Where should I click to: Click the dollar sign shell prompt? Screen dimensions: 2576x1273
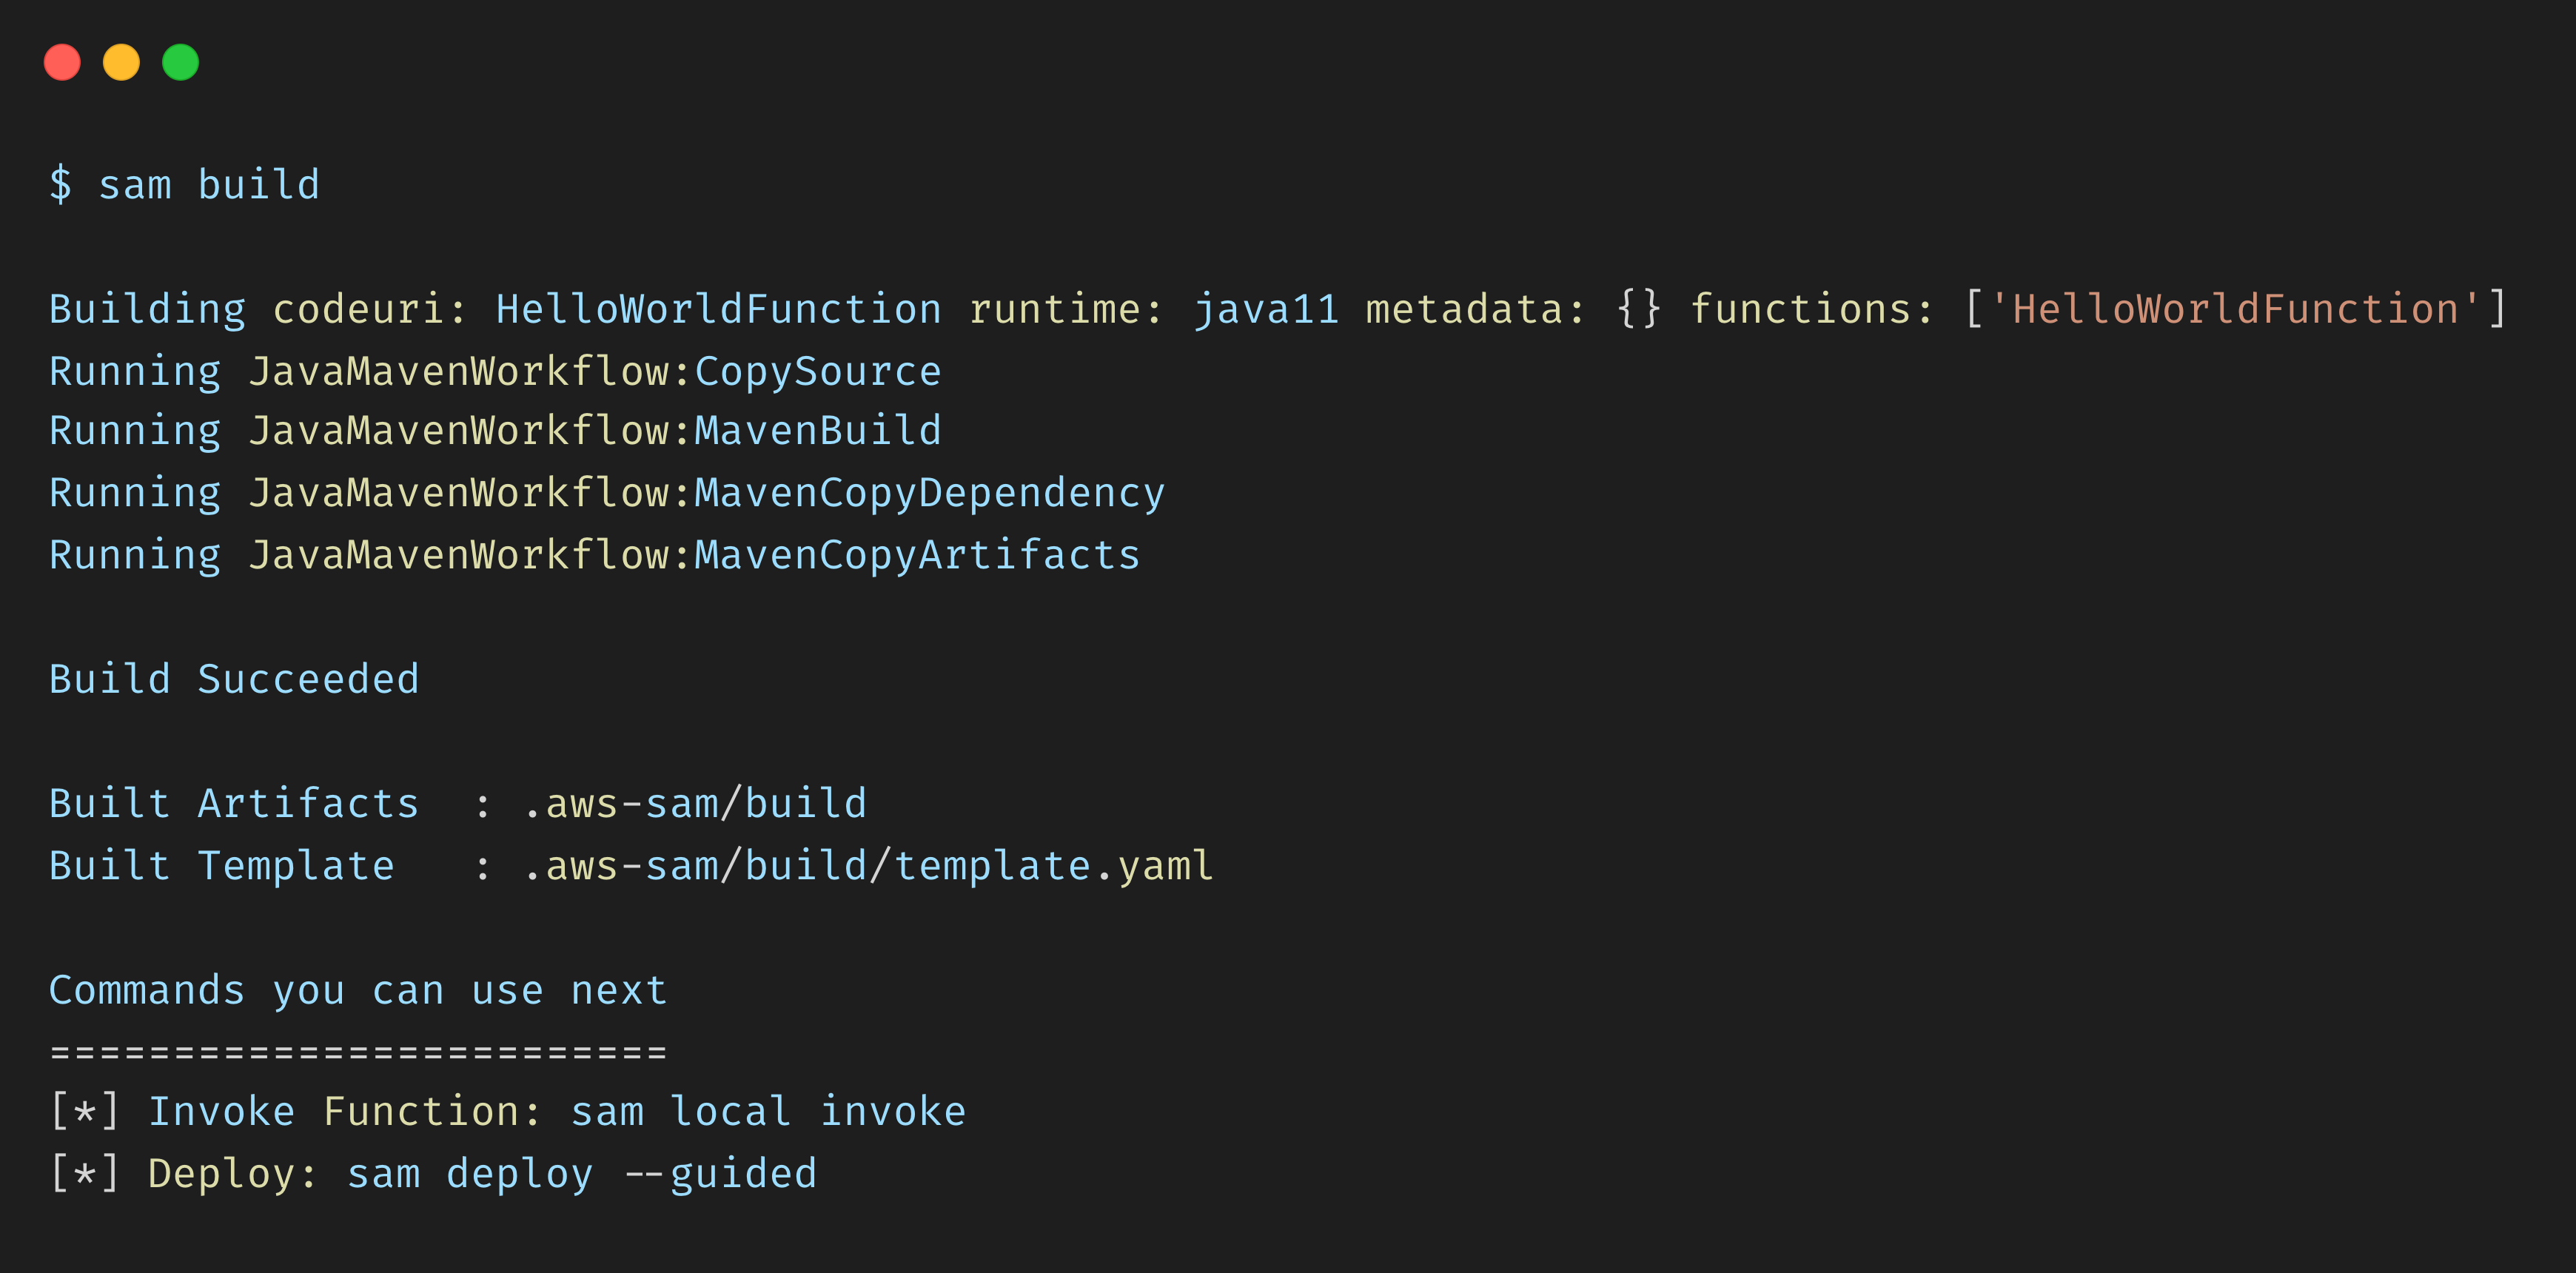tap(60, 185)
